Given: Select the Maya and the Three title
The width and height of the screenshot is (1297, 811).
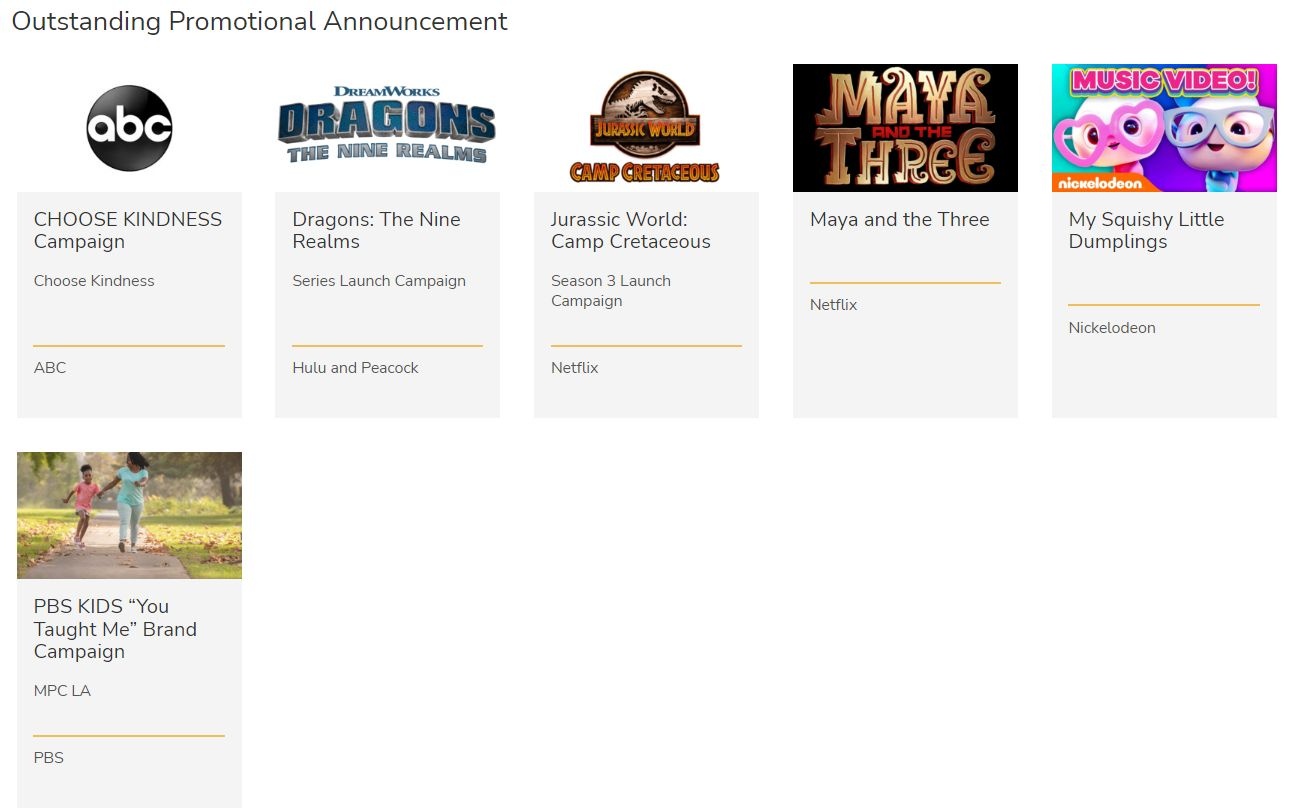Looking at the screenshot, I should (899, 220).
